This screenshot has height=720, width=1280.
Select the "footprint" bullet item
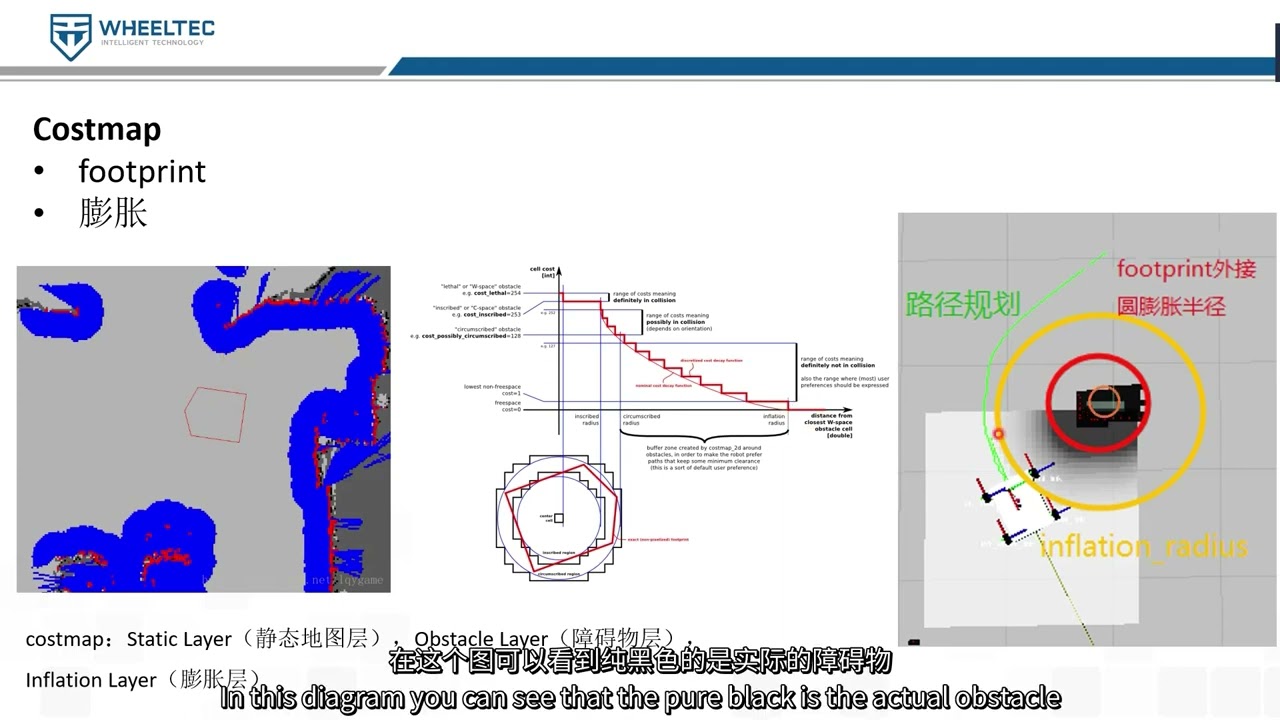142,171
